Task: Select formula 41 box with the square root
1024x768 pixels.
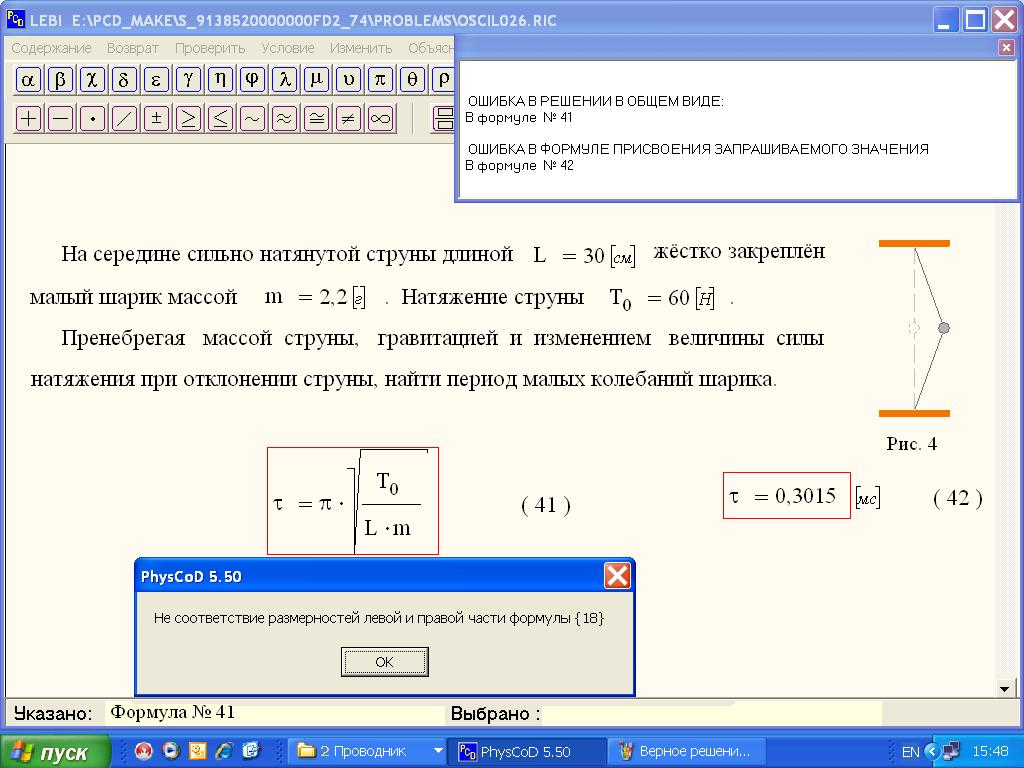Action: click(352, 501)
